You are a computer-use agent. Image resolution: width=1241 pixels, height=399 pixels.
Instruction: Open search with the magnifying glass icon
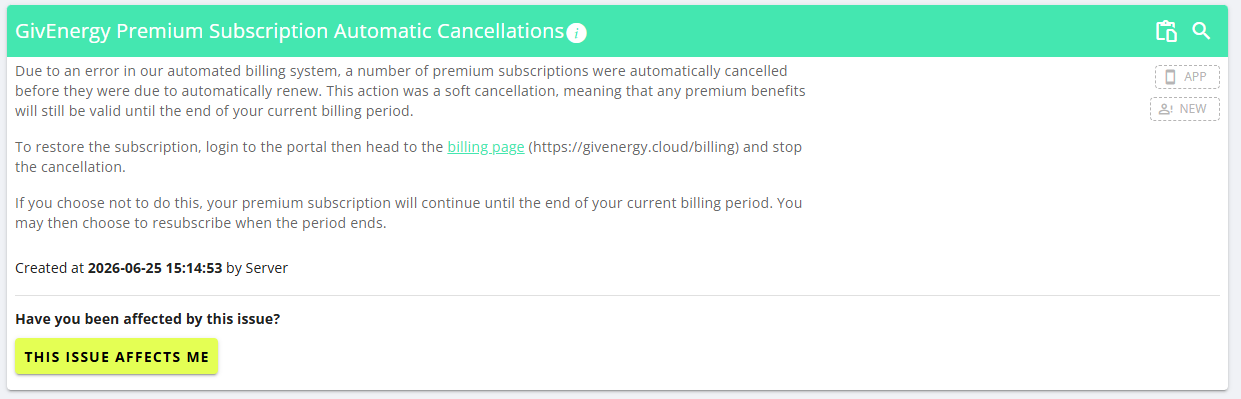pyautogui.click(x=1202, y=31)
